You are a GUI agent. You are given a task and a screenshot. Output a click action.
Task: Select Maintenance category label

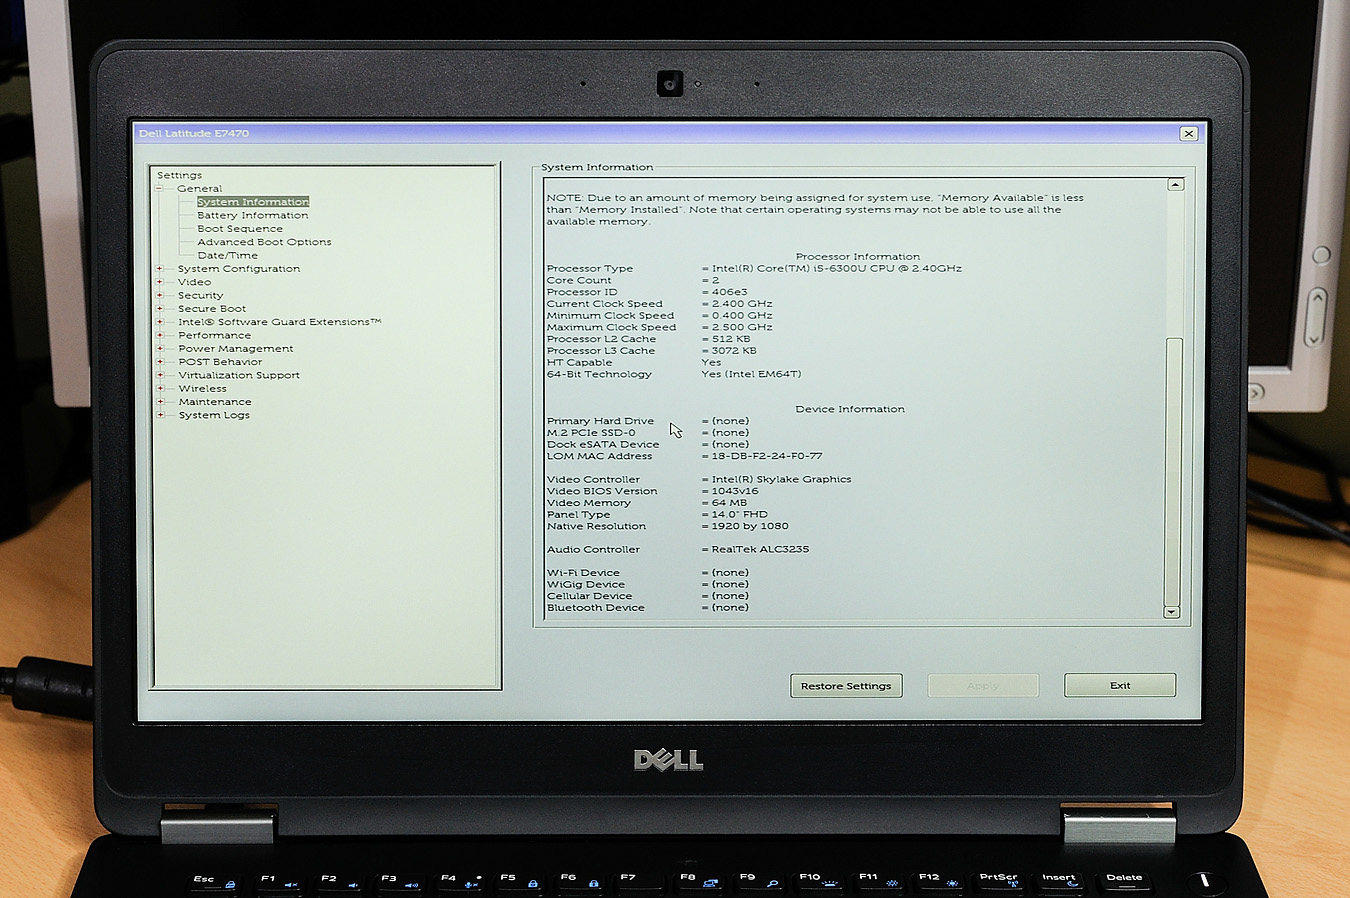(215, 402)
